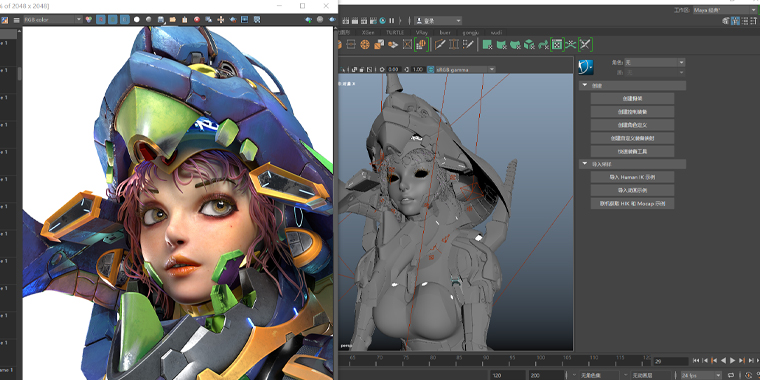
Task: Play the animation backwards
Action: [x=724, y=360]
